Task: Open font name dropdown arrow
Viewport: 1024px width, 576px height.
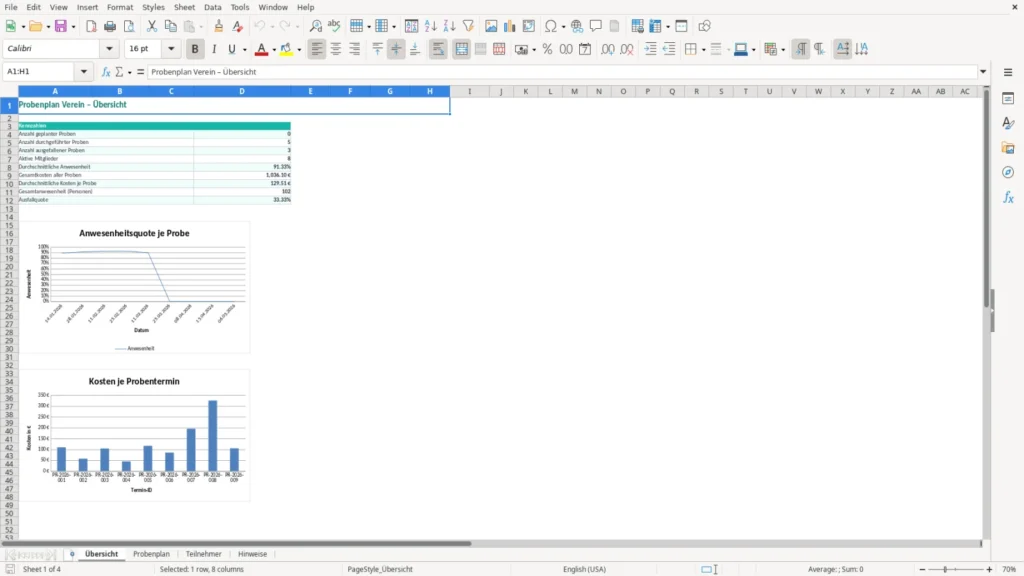Action: coord(109,48)
